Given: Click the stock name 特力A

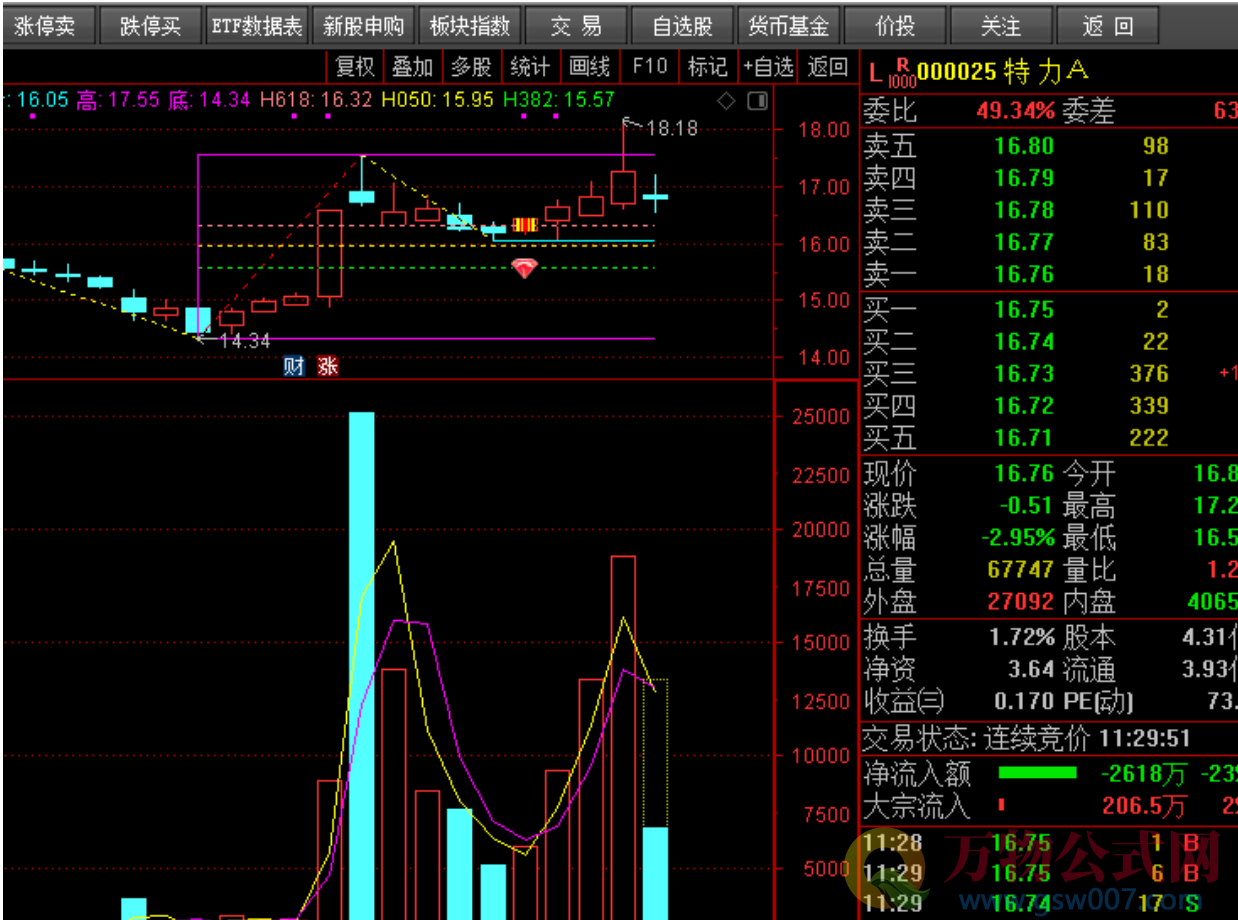Looking at the screenshot, I should pyautogui.click(x=1046, y=72).
